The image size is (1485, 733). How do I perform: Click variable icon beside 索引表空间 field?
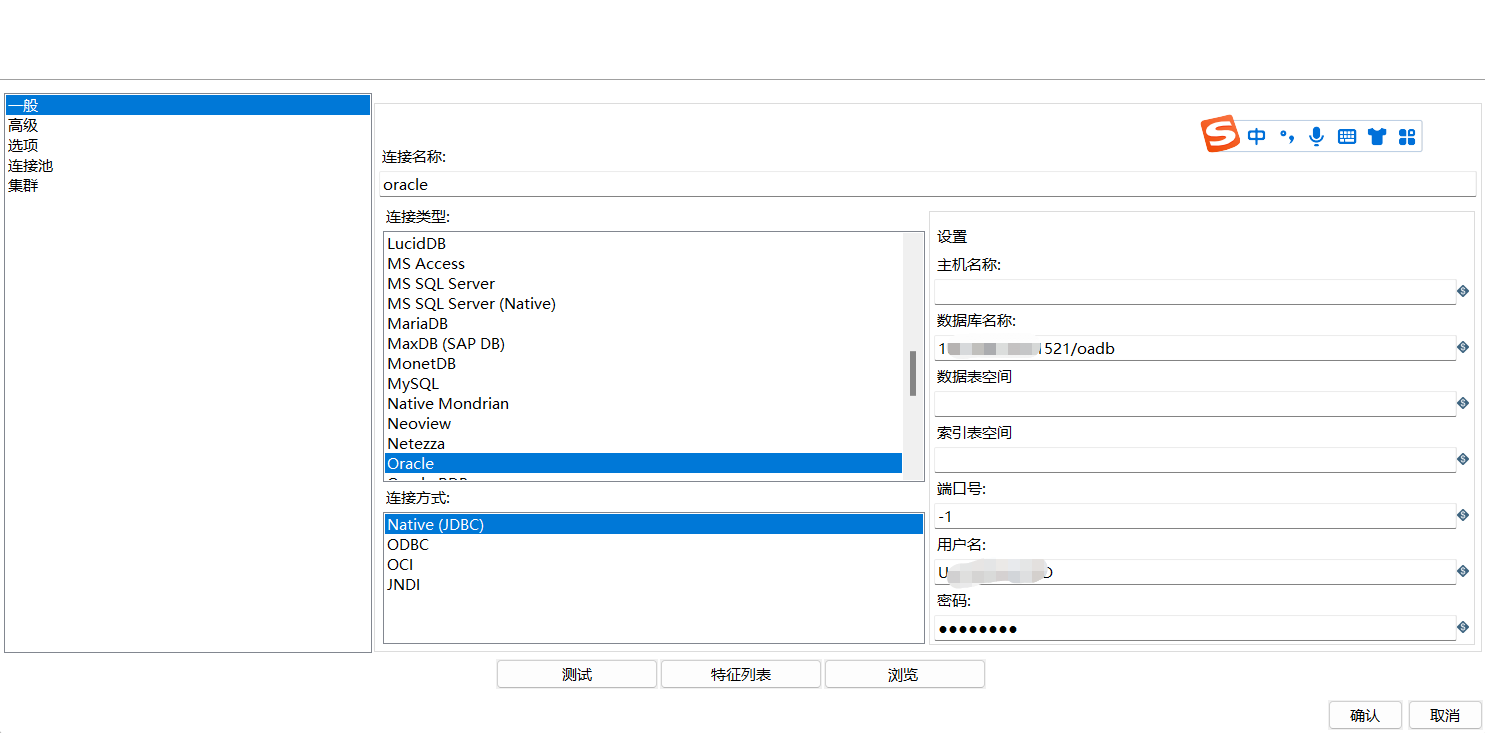pos(1463,459)
